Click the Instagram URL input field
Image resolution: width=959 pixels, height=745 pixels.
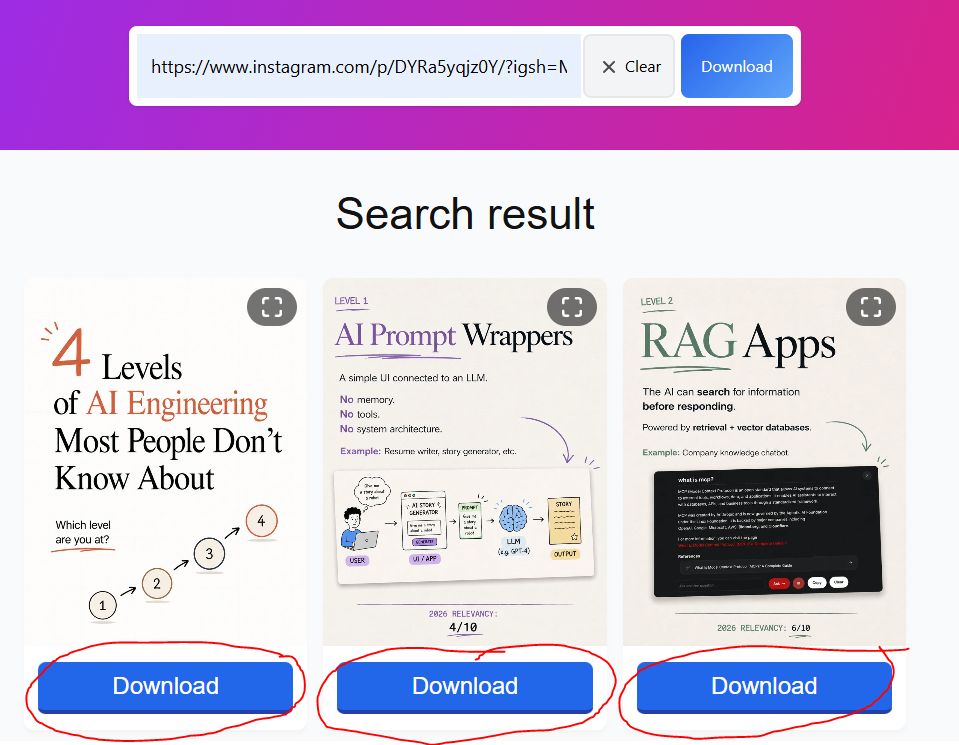[x=359, y=66]
